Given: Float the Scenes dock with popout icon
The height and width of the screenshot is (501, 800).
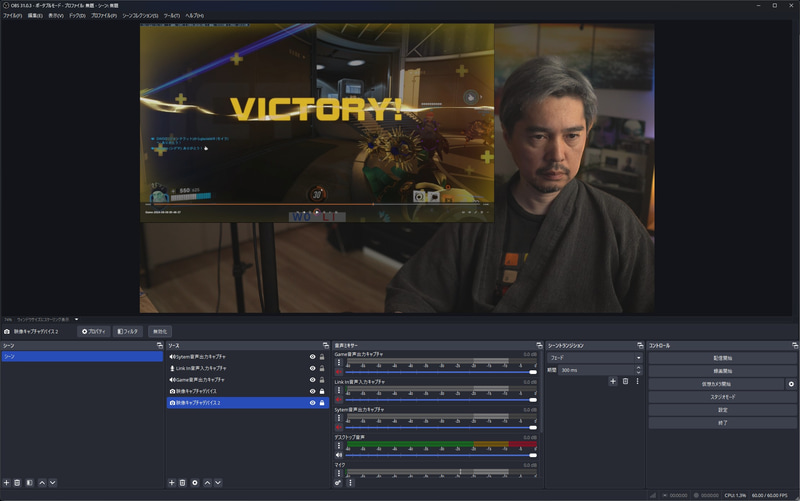Looking at the screenshot, I should (x=160, y=345).
